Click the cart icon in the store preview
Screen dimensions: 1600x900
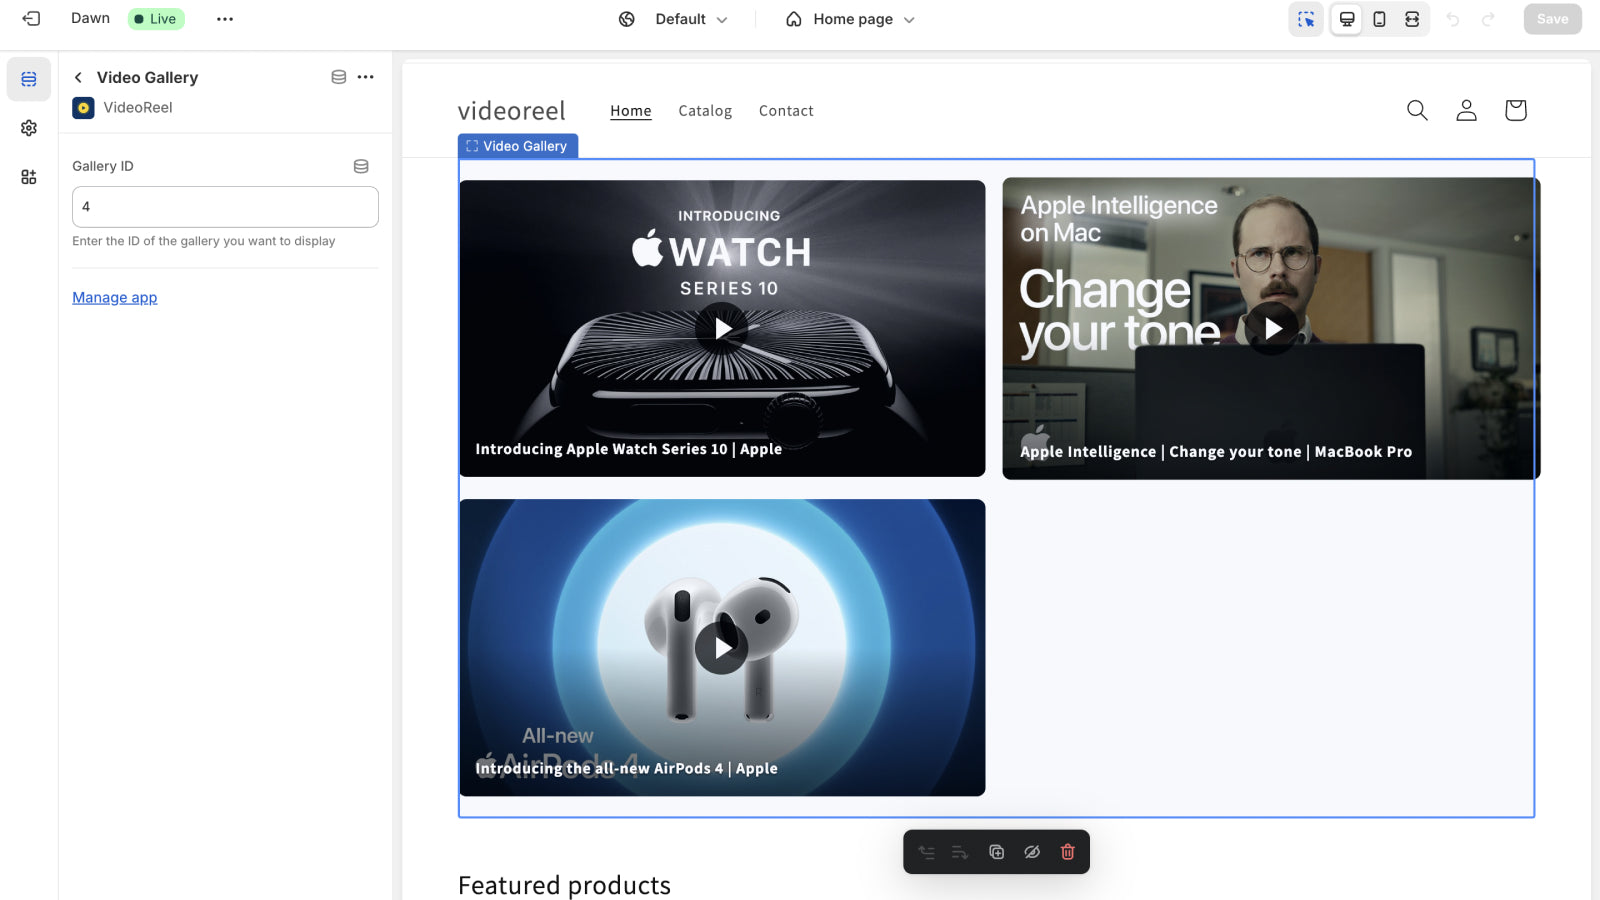pos(1515,110)
